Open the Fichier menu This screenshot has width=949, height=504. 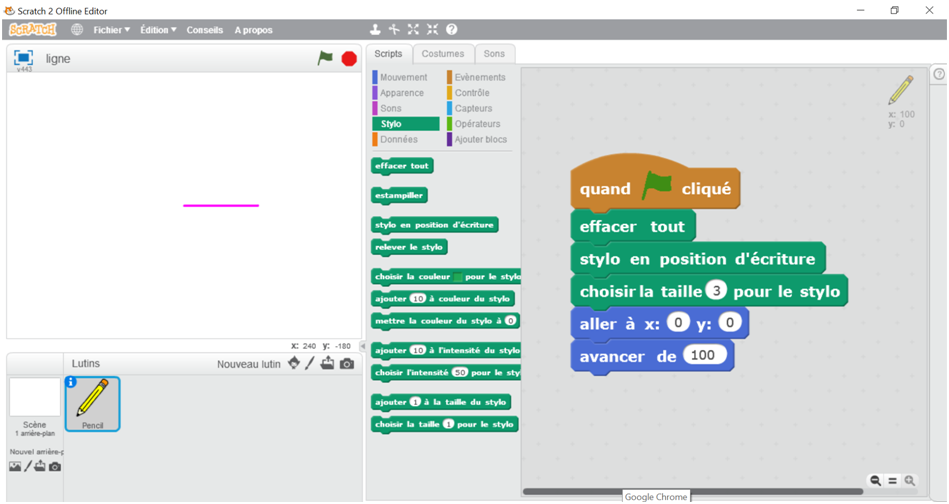[111, 30]
